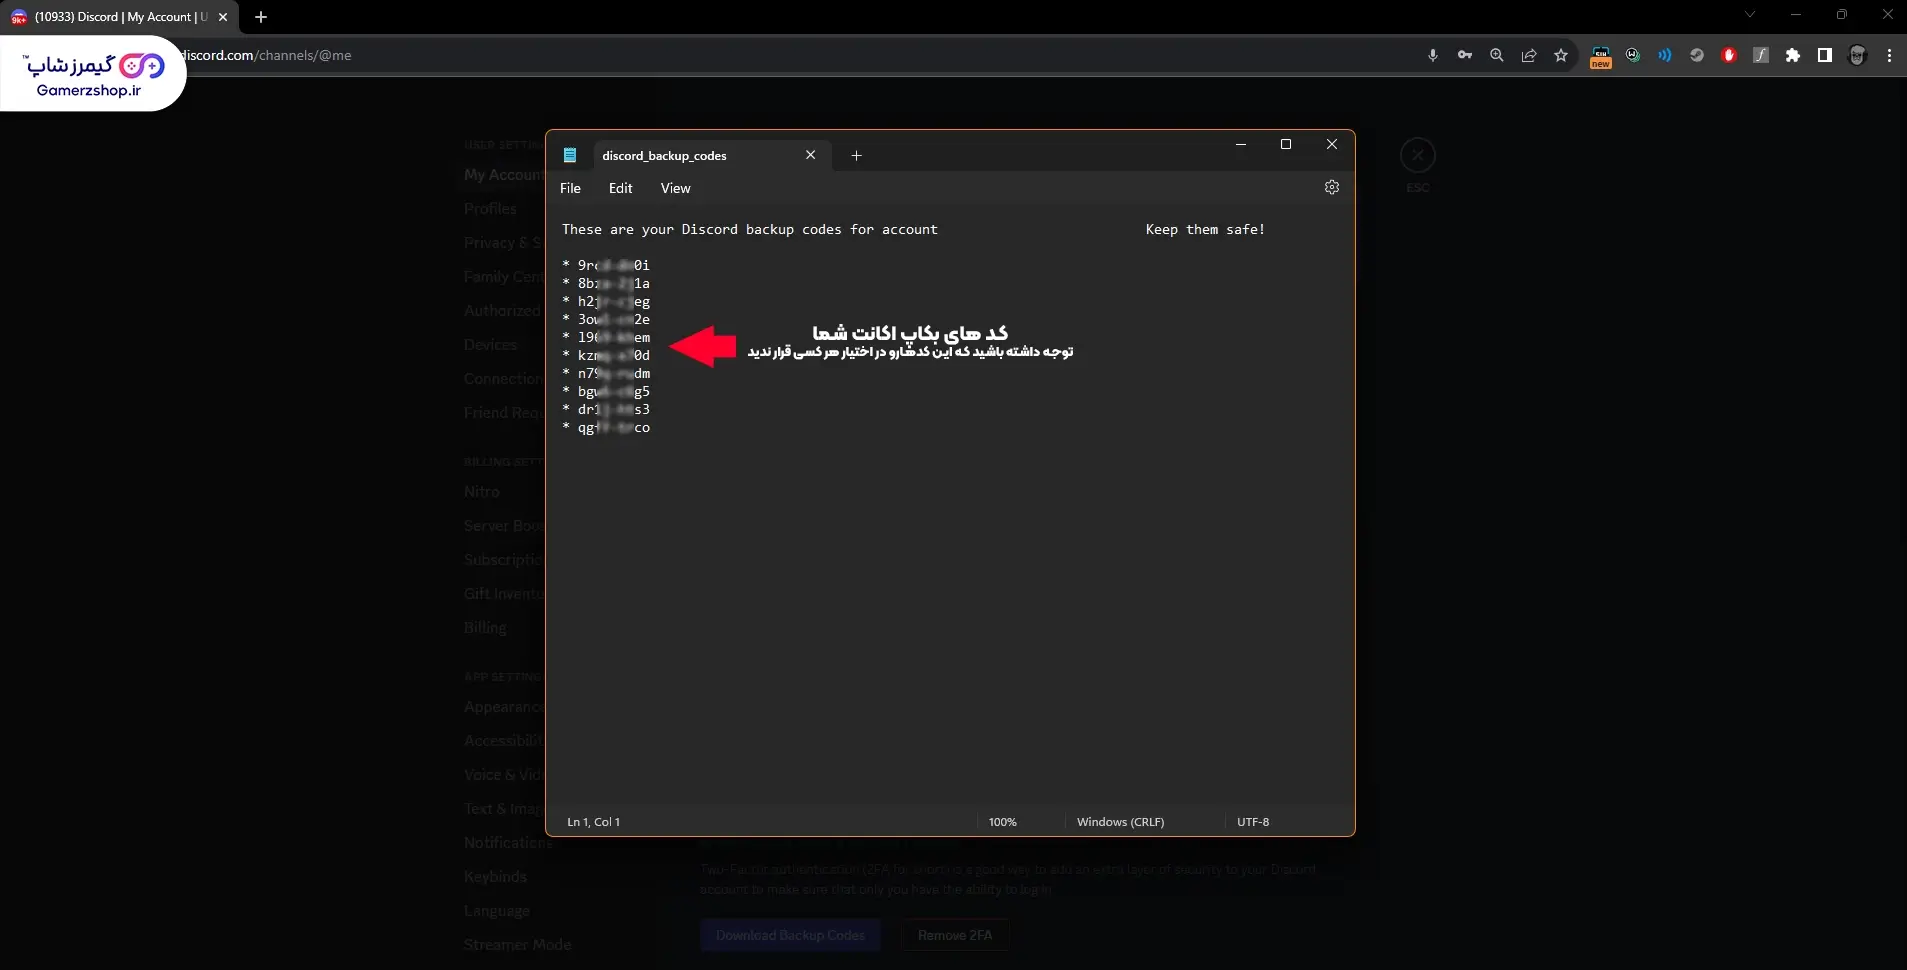Open the Steam extension icon
This screenshot has height=970, width=1907.
click(1696, 55)
